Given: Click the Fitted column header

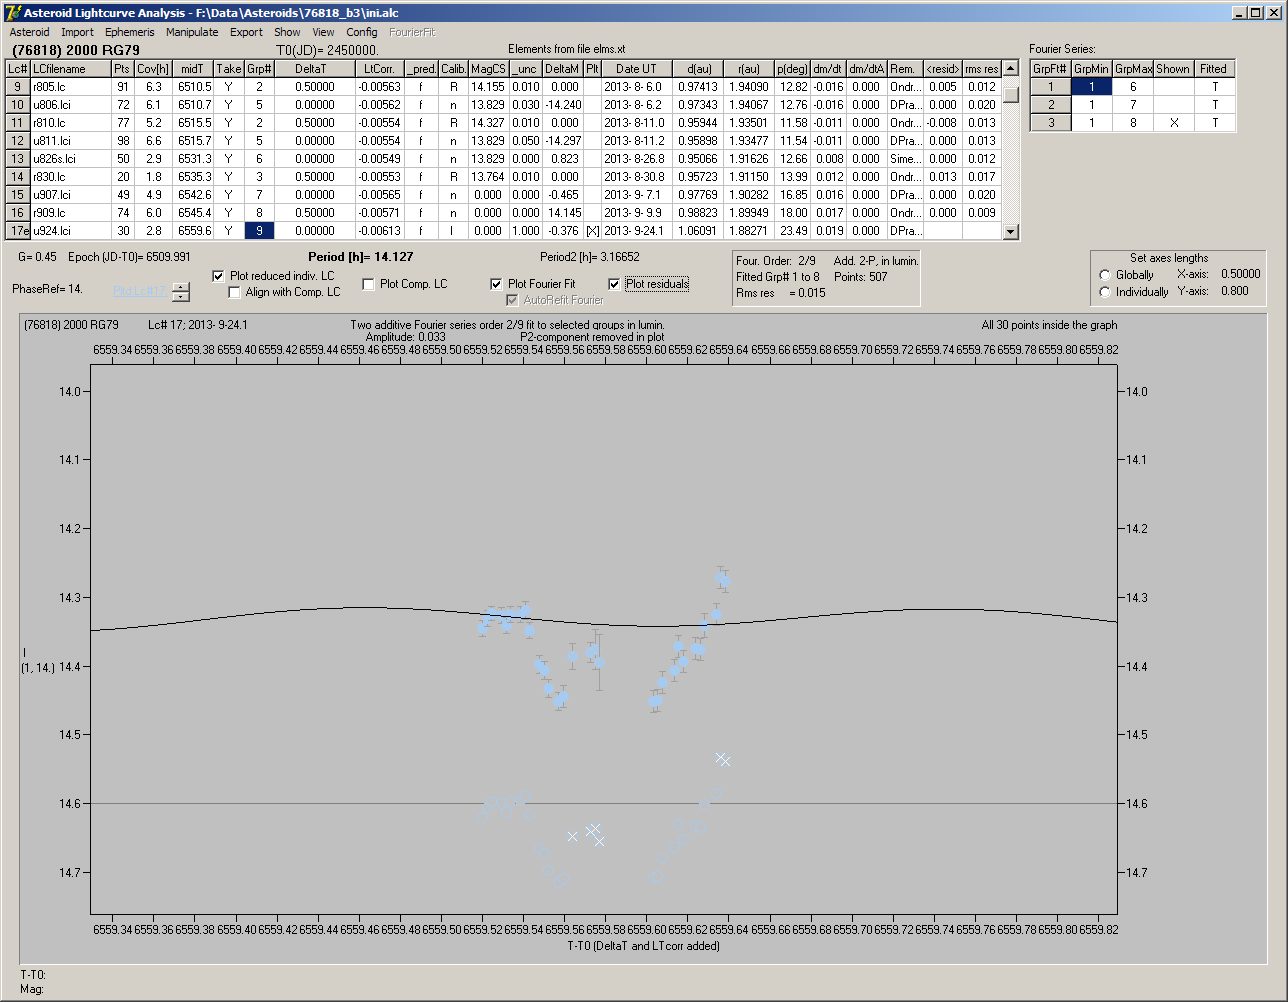Looking at the screenshot, I should tap(1214, 69).
